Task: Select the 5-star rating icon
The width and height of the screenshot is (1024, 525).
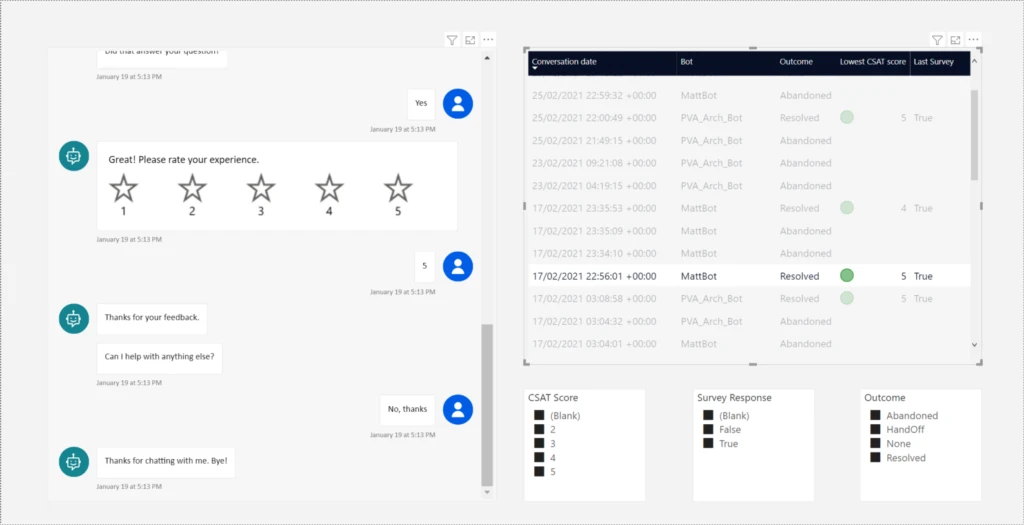Action: click(x=398, y=188)
